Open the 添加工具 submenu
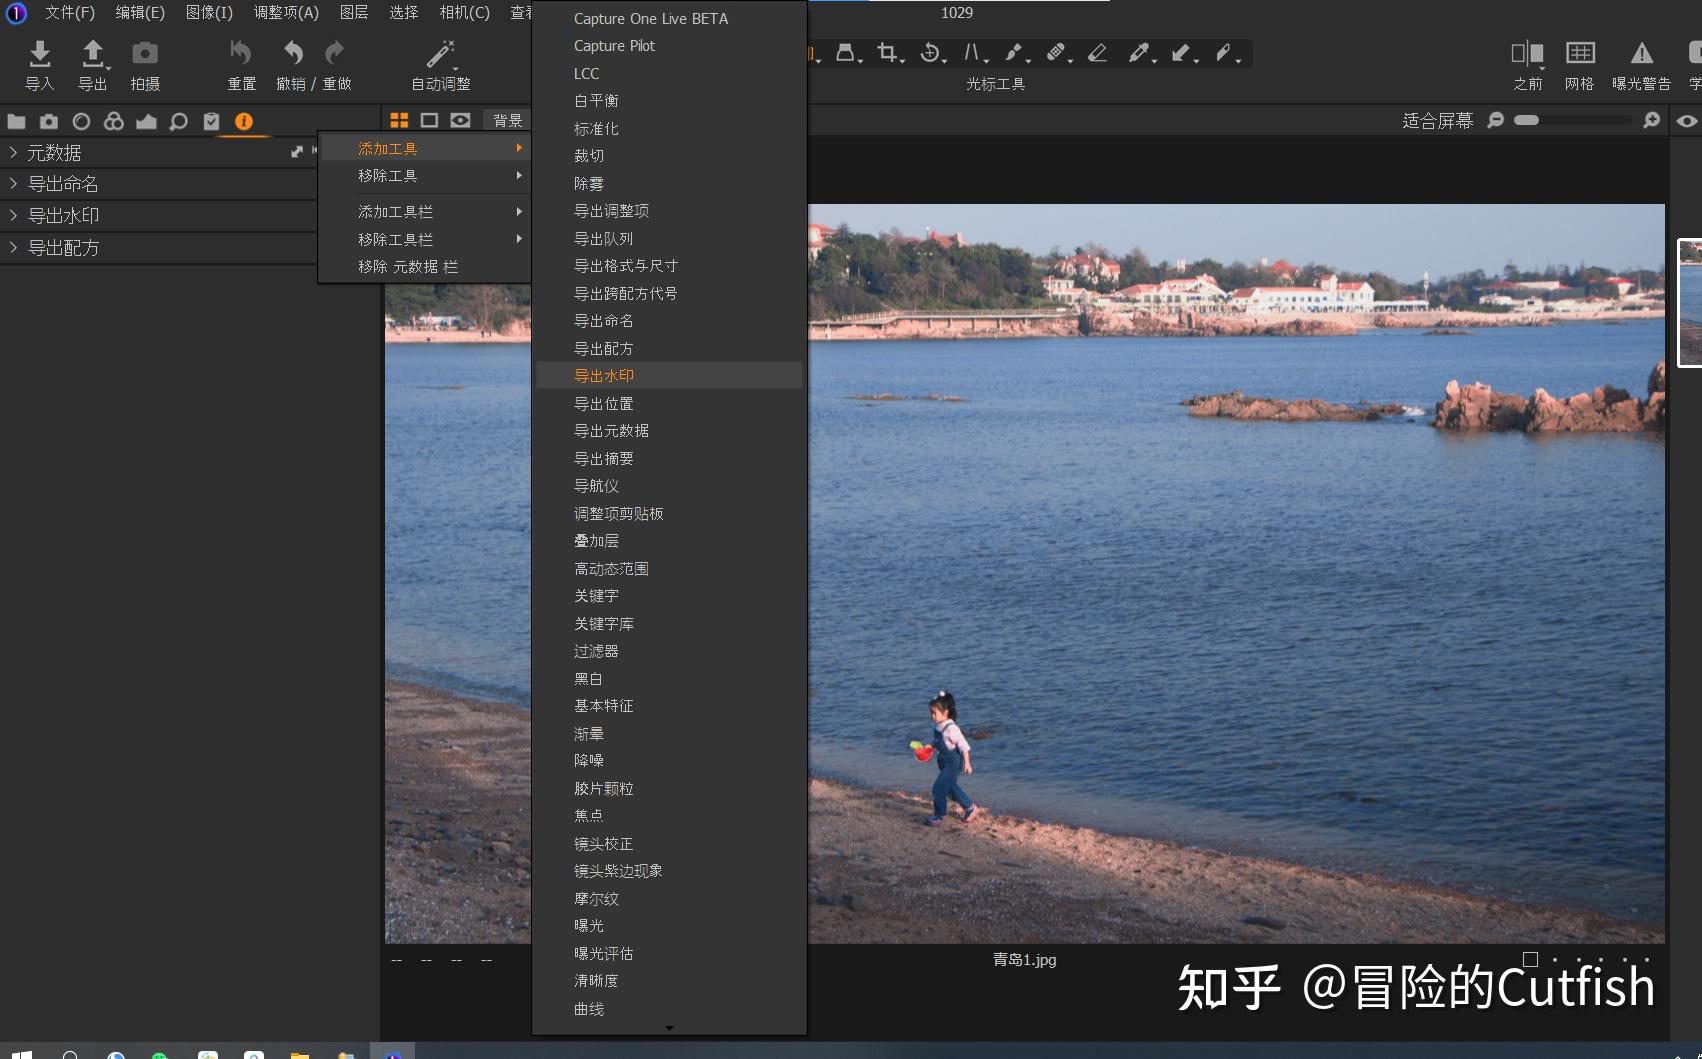Viewport: 1702px width, 1059px height. [424, 148]
